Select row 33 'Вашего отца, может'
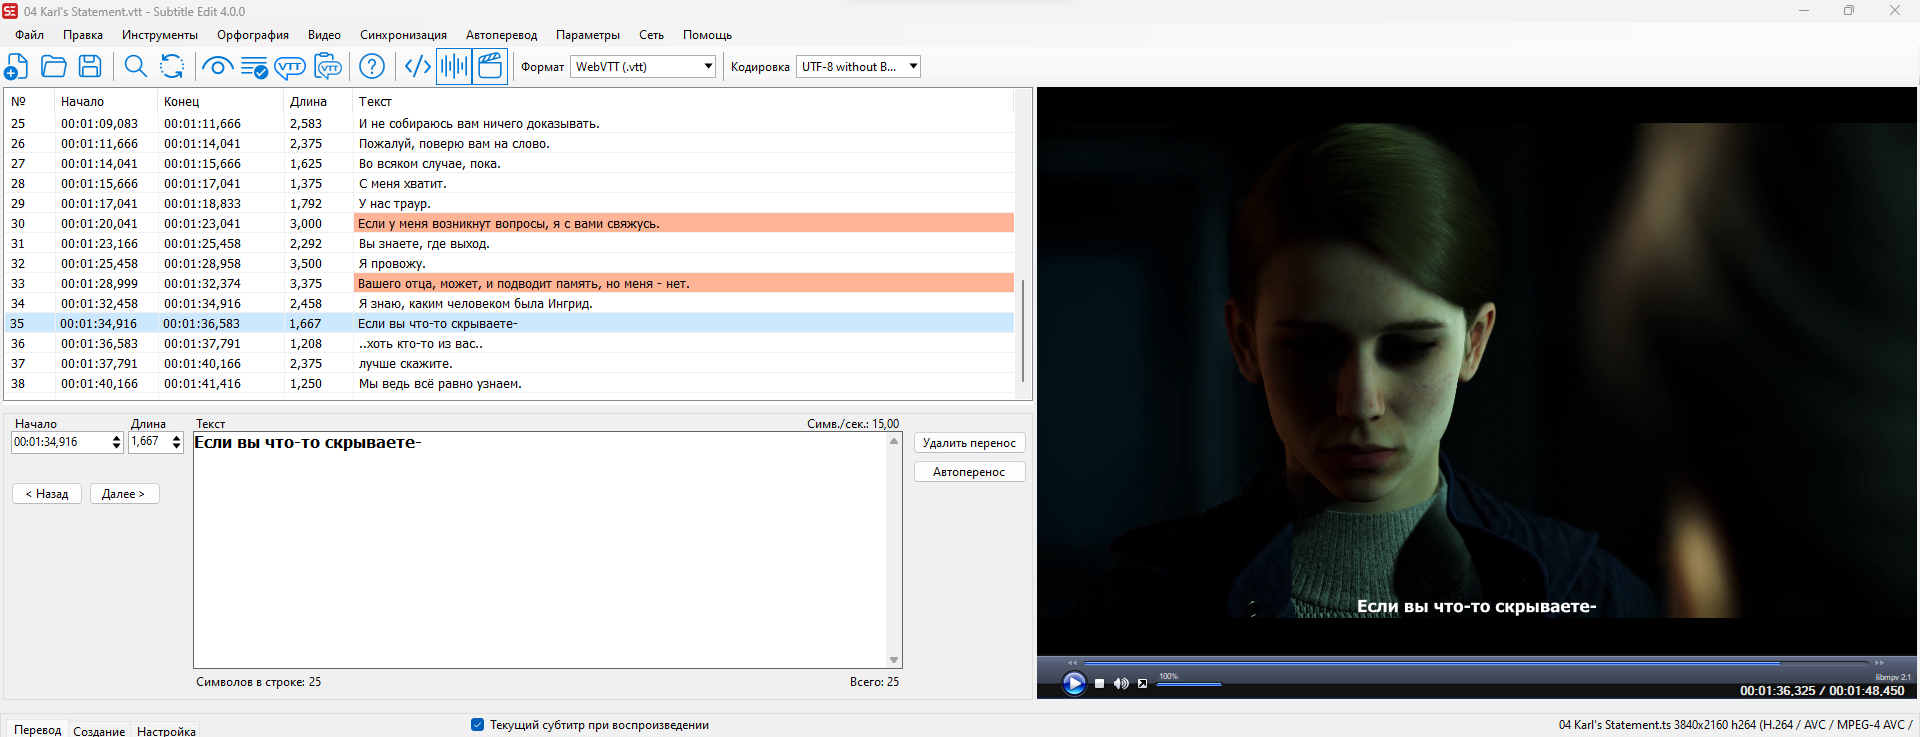Screen dimensions: 1920x737 [509, 283]
